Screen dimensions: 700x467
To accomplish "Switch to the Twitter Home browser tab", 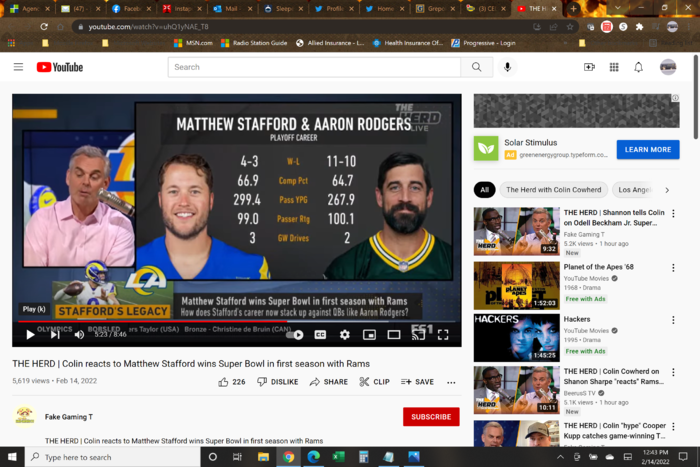I will point(383,8).
